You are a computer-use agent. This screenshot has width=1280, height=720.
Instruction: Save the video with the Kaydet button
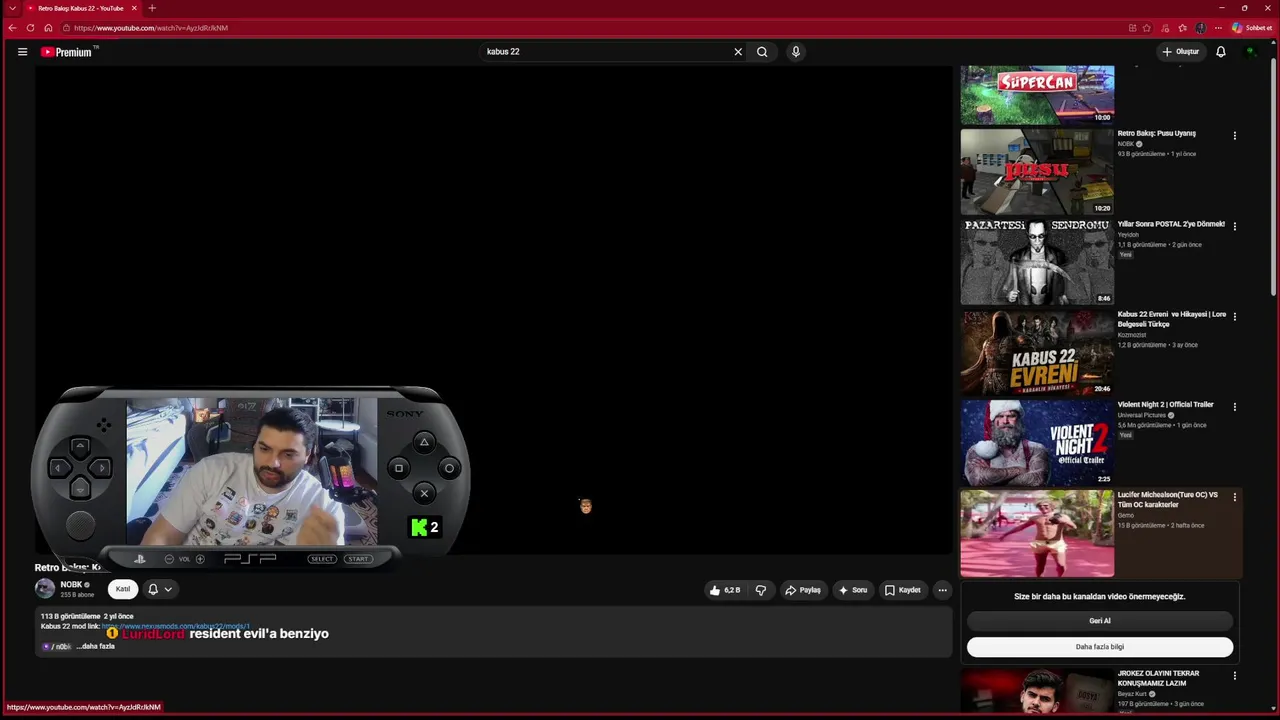903,590
